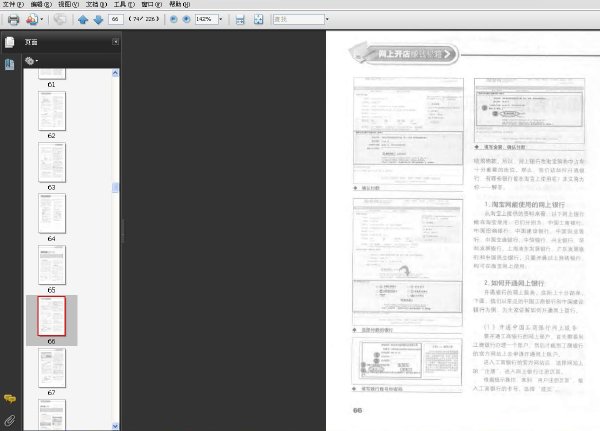Viewport: 600px width, 431px height.
Task: Click the bottom-left screenshot figure on page
Action: click(407, 362)
